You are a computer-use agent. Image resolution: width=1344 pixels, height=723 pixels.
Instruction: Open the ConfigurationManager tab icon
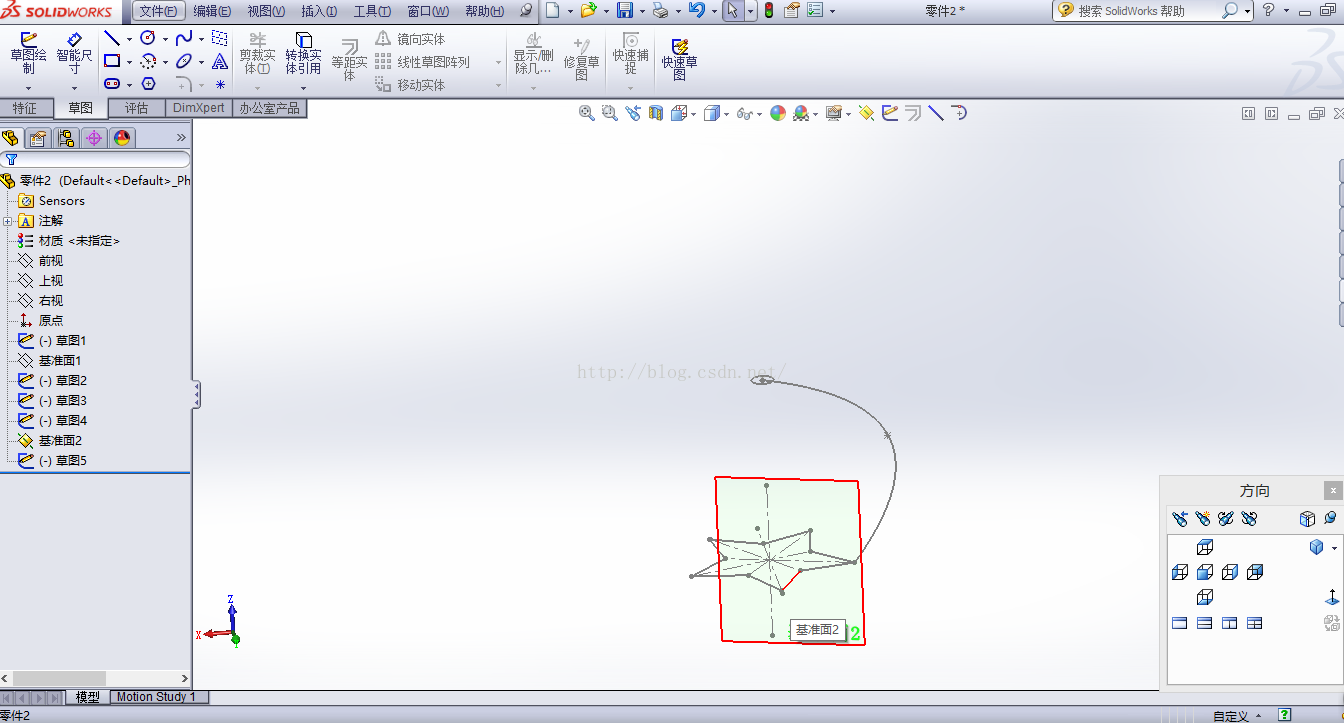pos(66,138)
